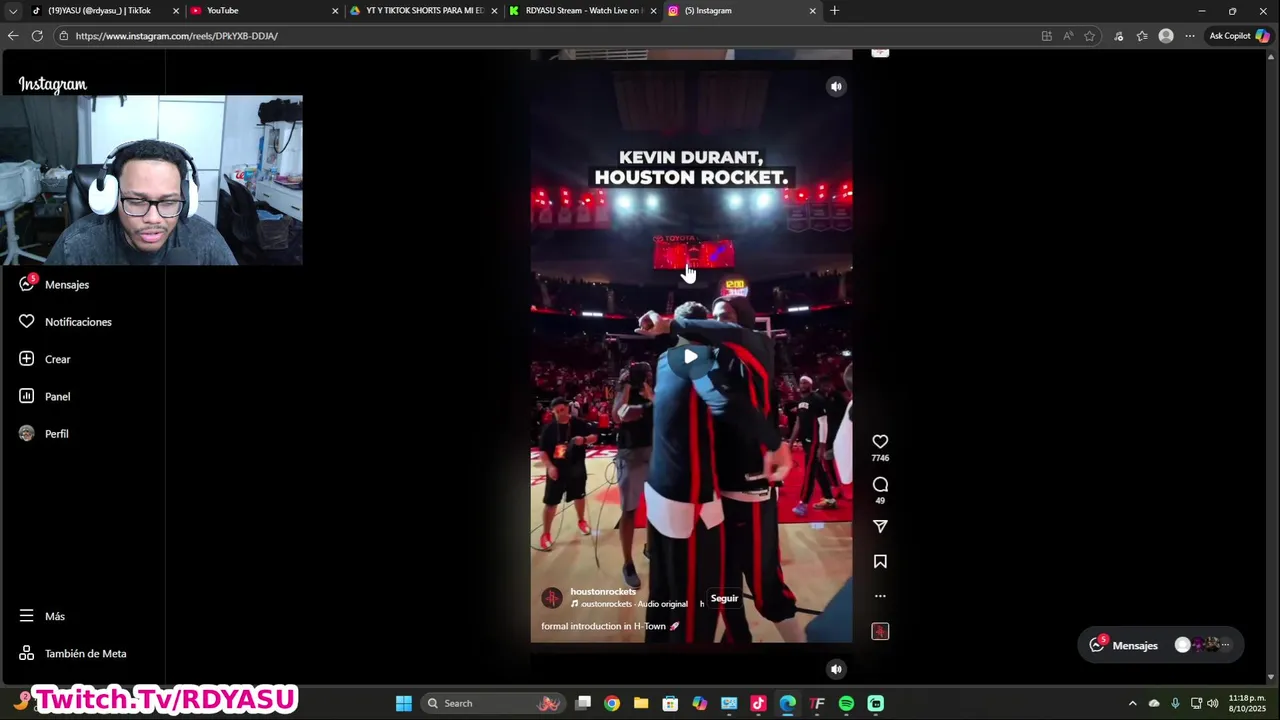1280x720 pixels.
Task: Open the Edge app-available icon in address bar
Action: (x=1047, y=36)
